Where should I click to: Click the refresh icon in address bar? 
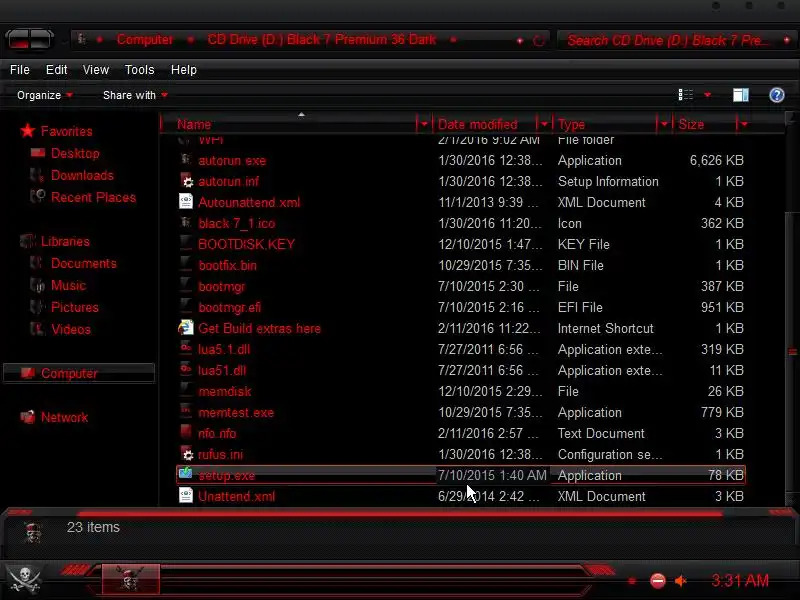[539, 40]
